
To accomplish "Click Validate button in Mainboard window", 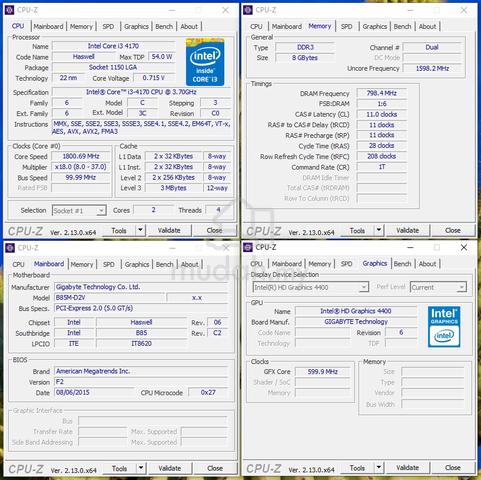I will pyautogui.click(x=170, y=468).
